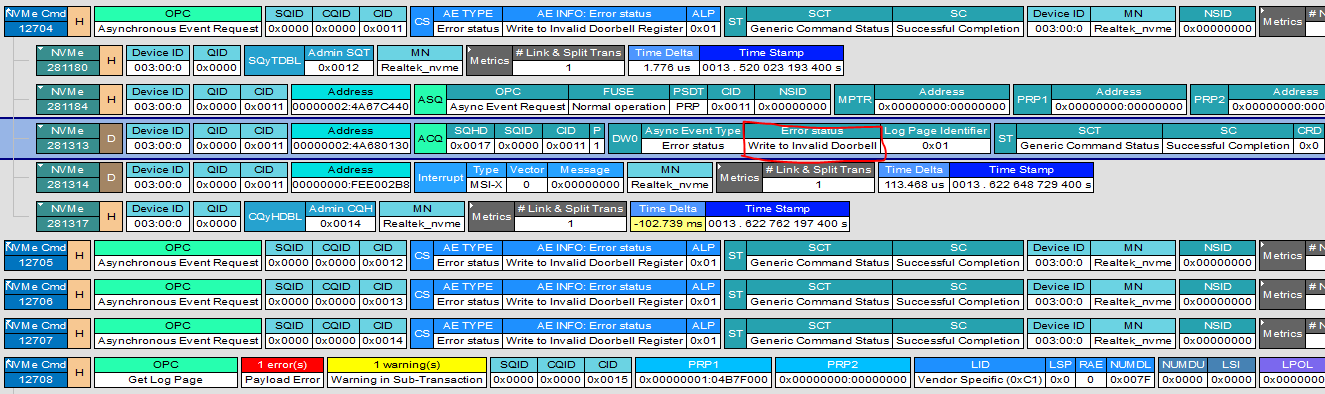Click 'Async Event Request' OPC cell
1325x394 pixels.
pos(507,107)
